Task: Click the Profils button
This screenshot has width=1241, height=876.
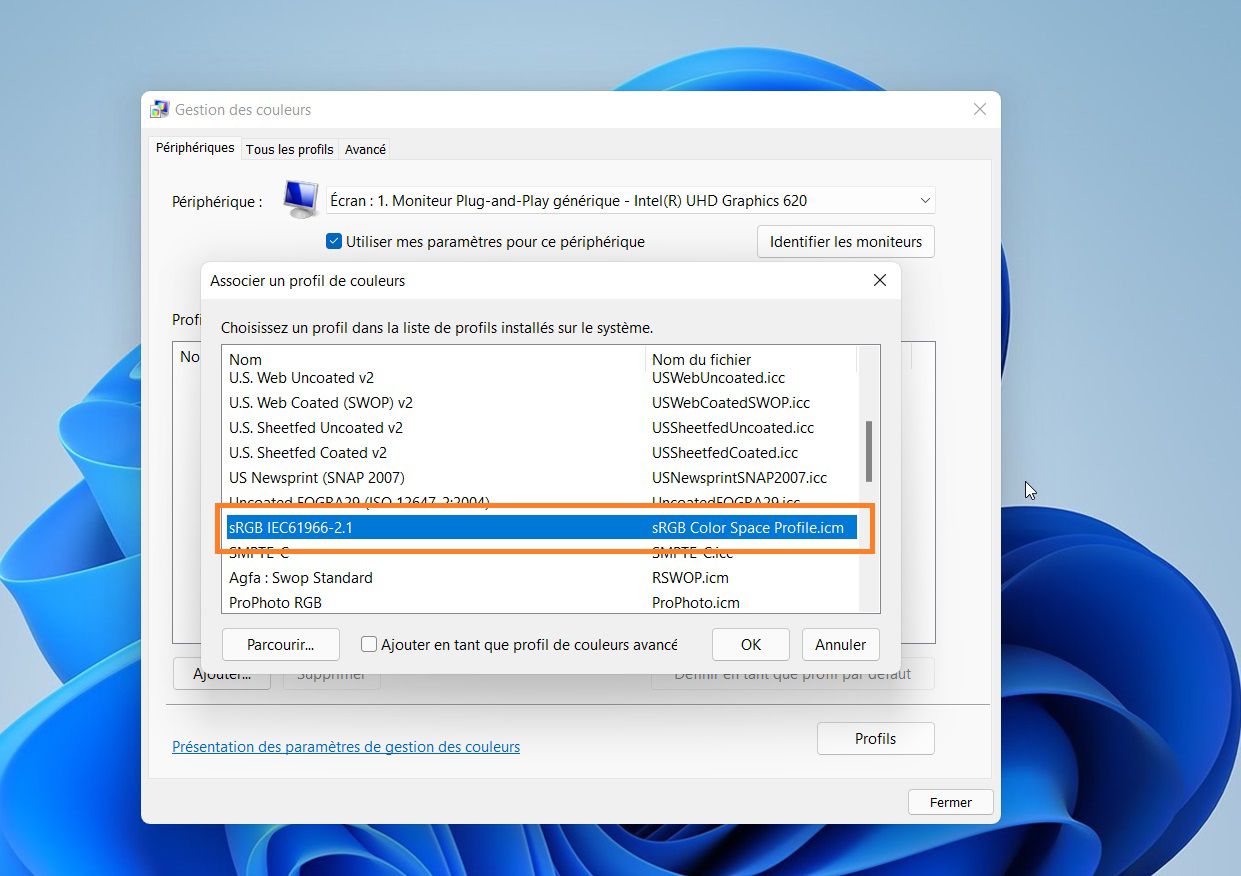Action: [x=876, y=739]
